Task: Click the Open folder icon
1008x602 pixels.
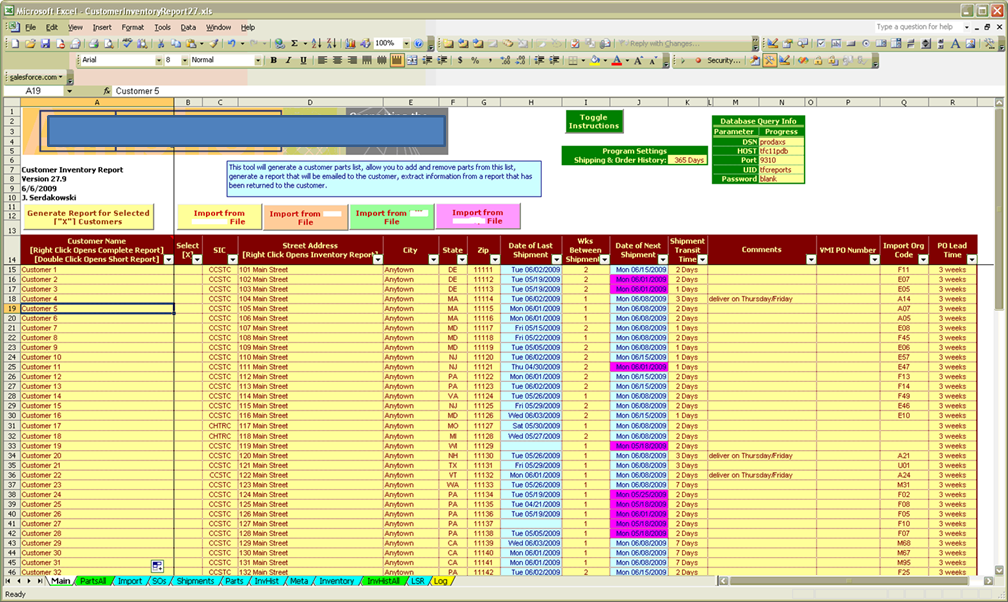Action: coord(30,44)
